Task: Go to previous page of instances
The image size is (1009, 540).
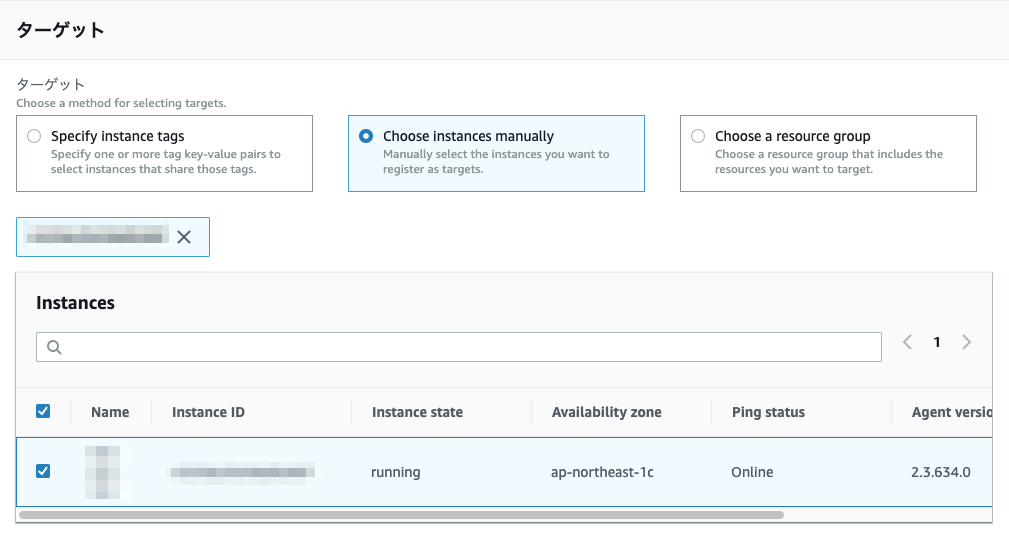Action: click(907, 342)
